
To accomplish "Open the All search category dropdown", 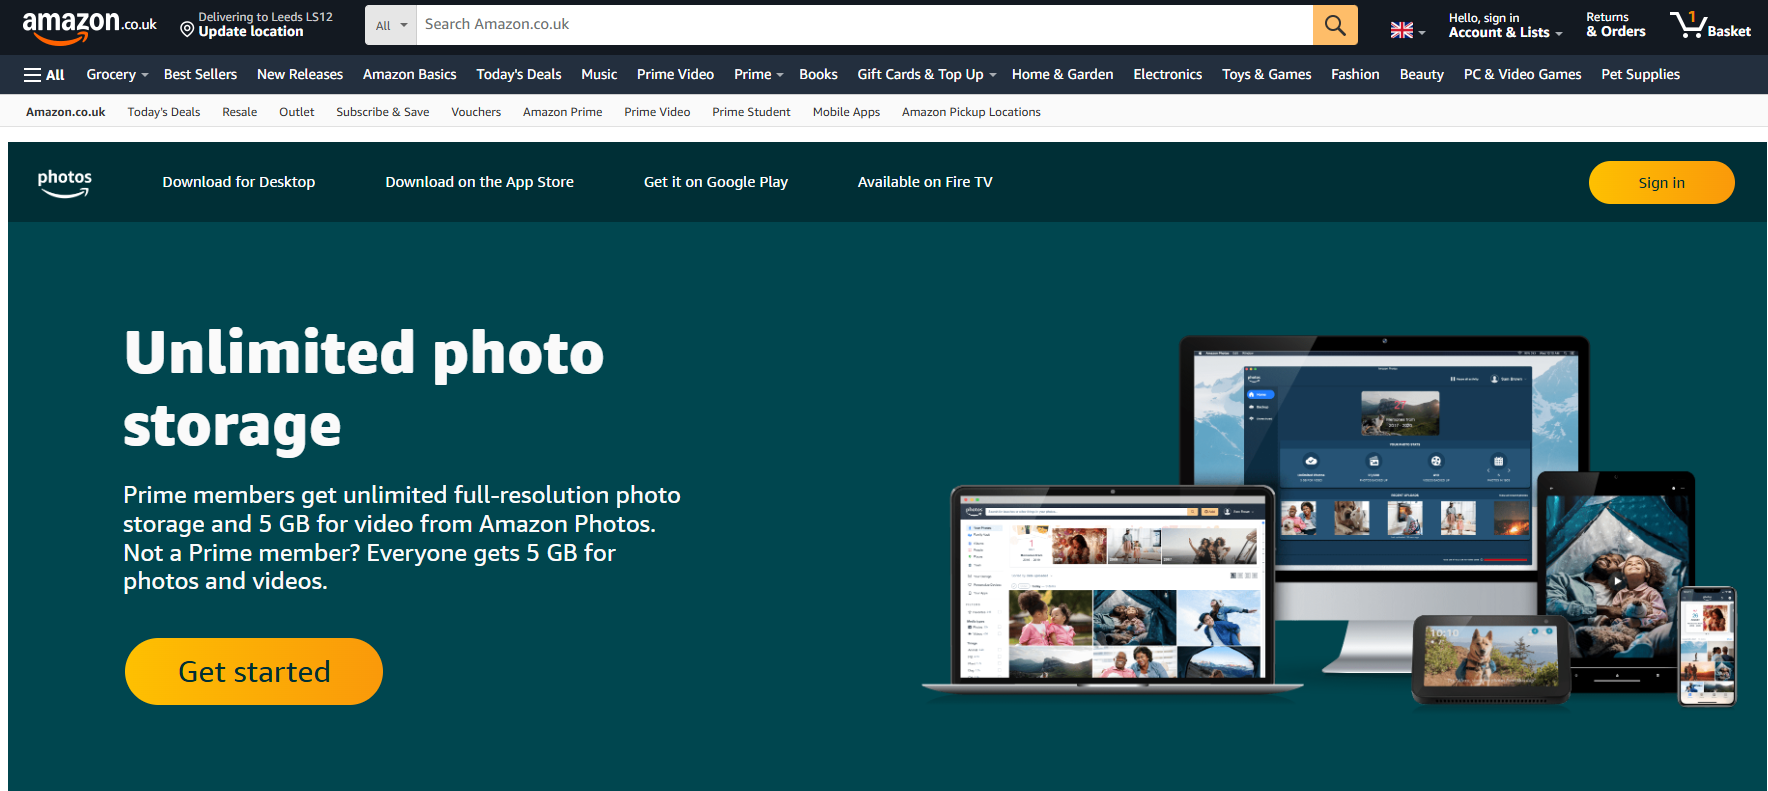I will pyautogui.click(x=391, y=25).
